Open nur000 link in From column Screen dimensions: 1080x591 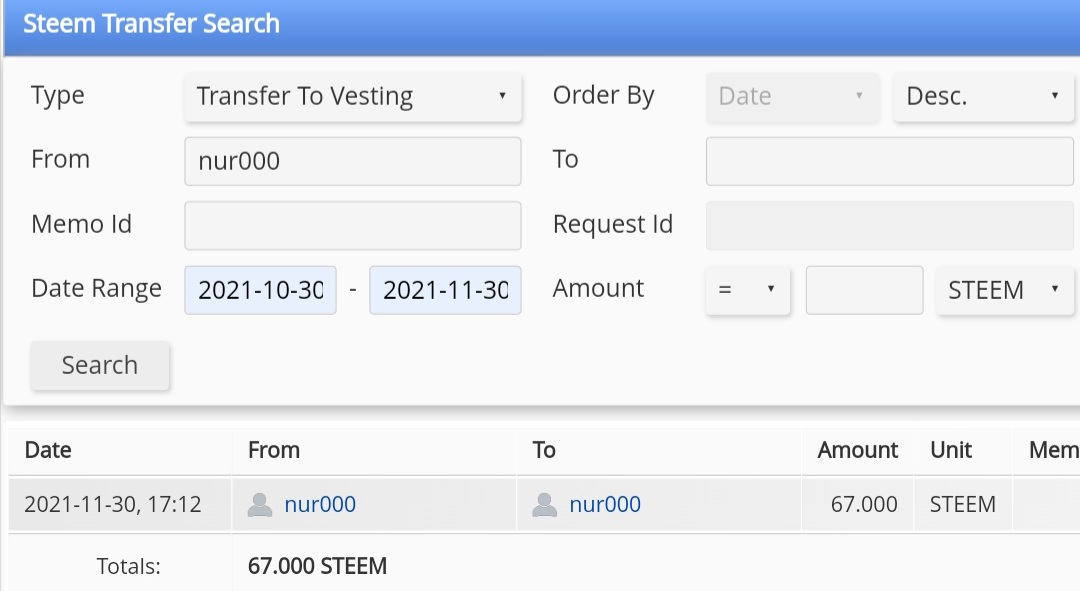tap(320, 505)
